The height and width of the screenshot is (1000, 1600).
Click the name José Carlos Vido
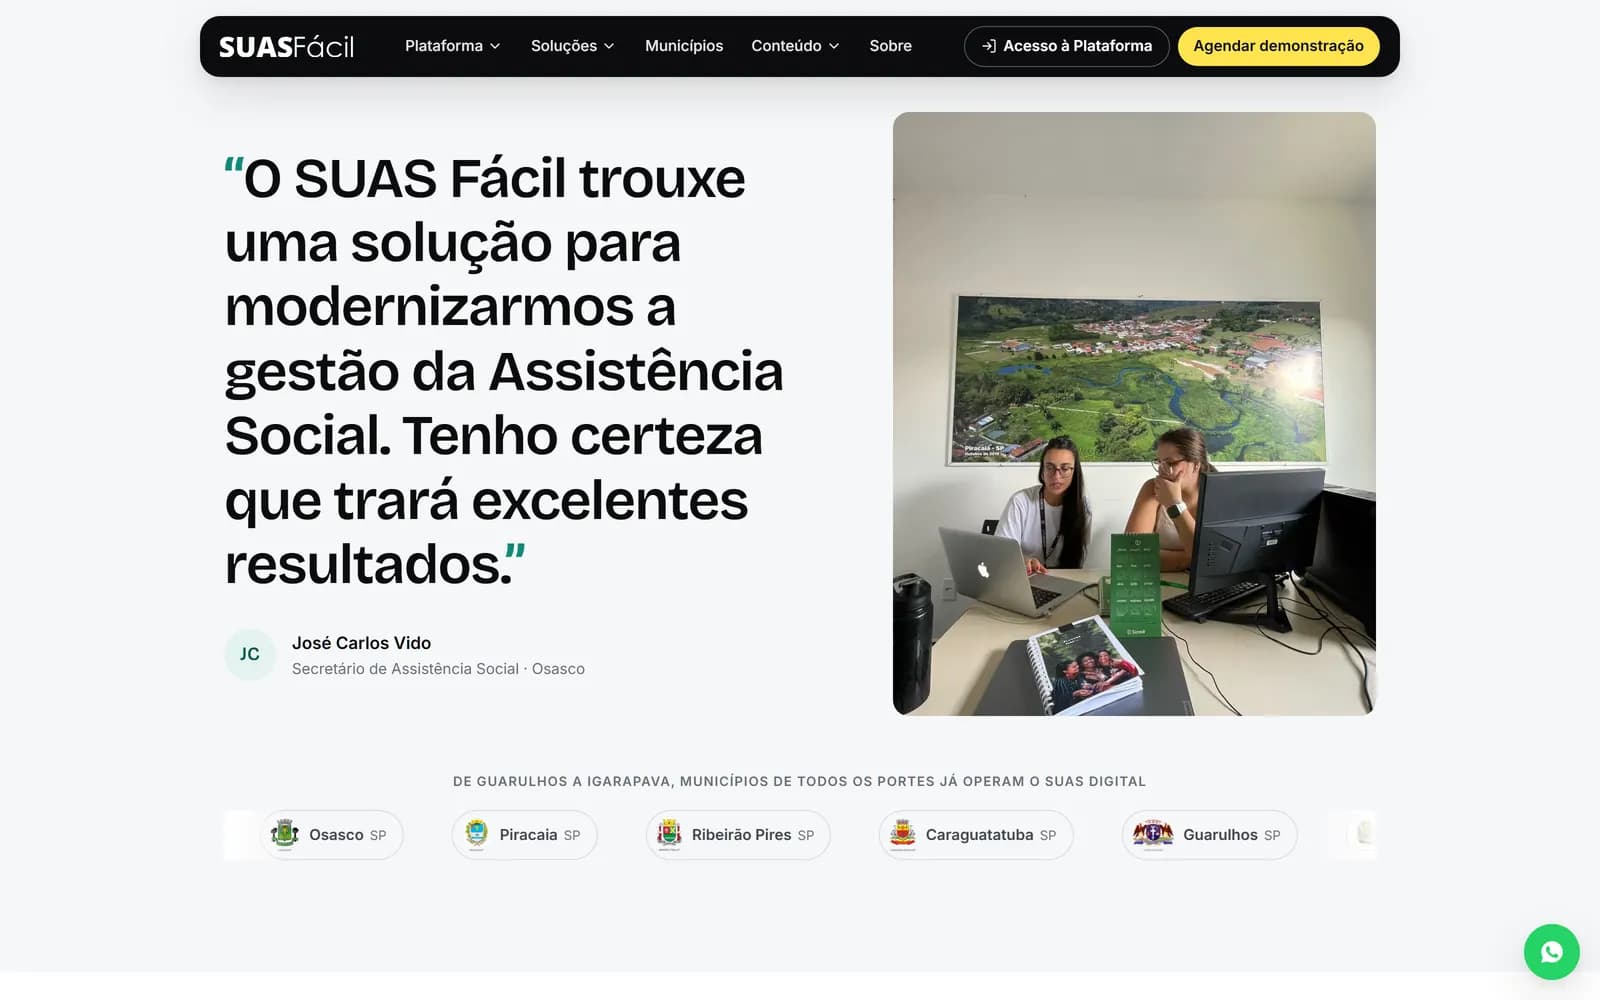pyautogui.click(x=361, y=643)
